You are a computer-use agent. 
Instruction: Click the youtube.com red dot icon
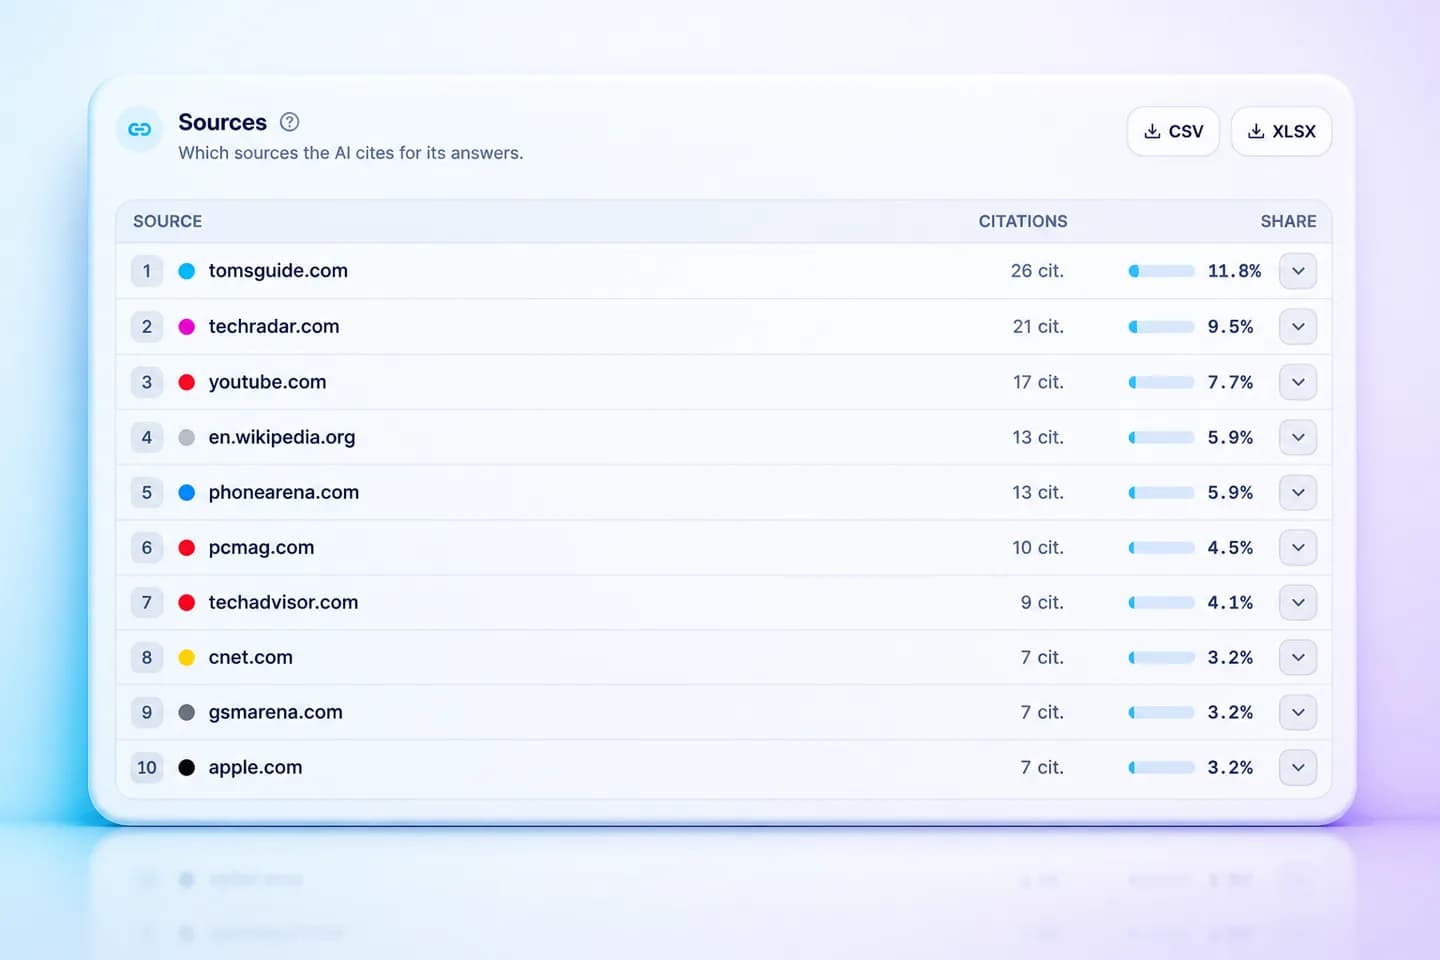[186, 382]
